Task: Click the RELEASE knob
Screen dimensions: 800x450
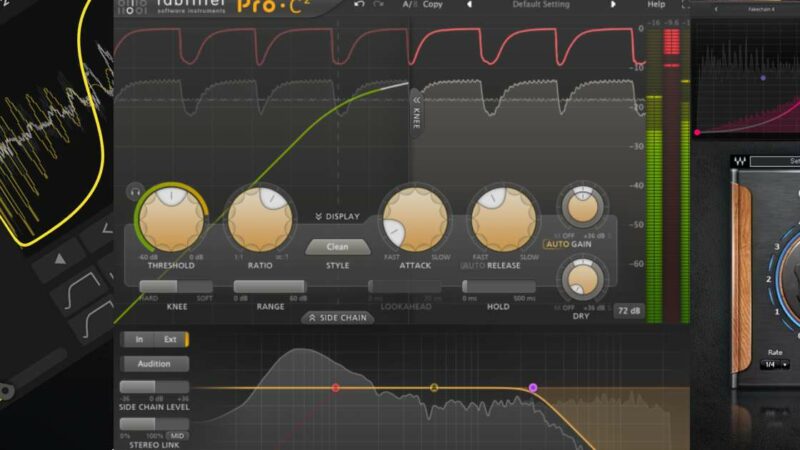Action: click(504, 218)
